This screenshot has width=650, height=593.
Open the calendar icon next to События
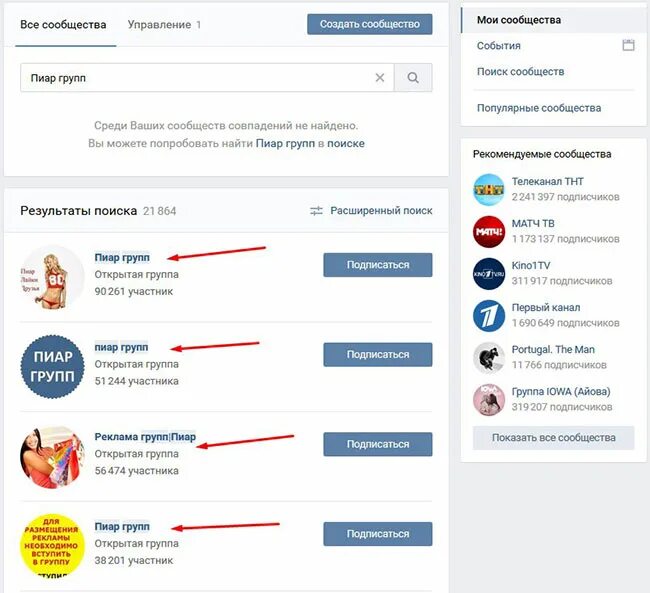click(x=628, y=45)
